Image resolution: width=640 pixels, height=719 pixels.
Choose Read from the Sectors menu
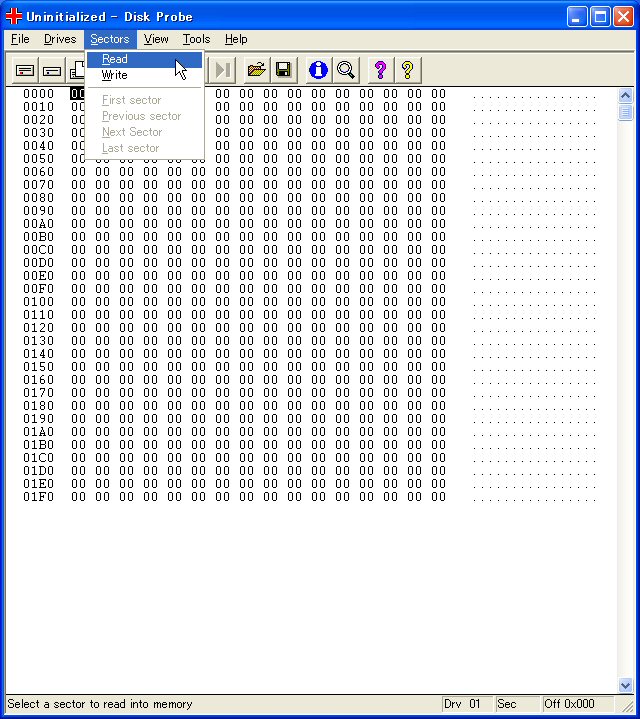click(x=144, y=59)
